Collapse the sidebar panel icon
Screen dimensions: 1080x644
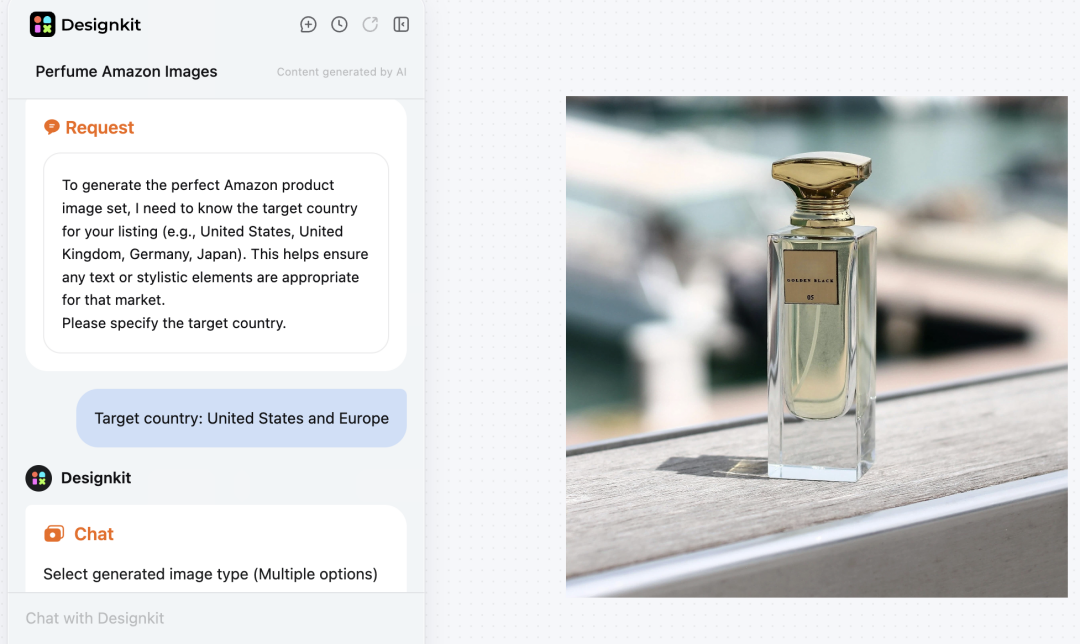[401, 24]
